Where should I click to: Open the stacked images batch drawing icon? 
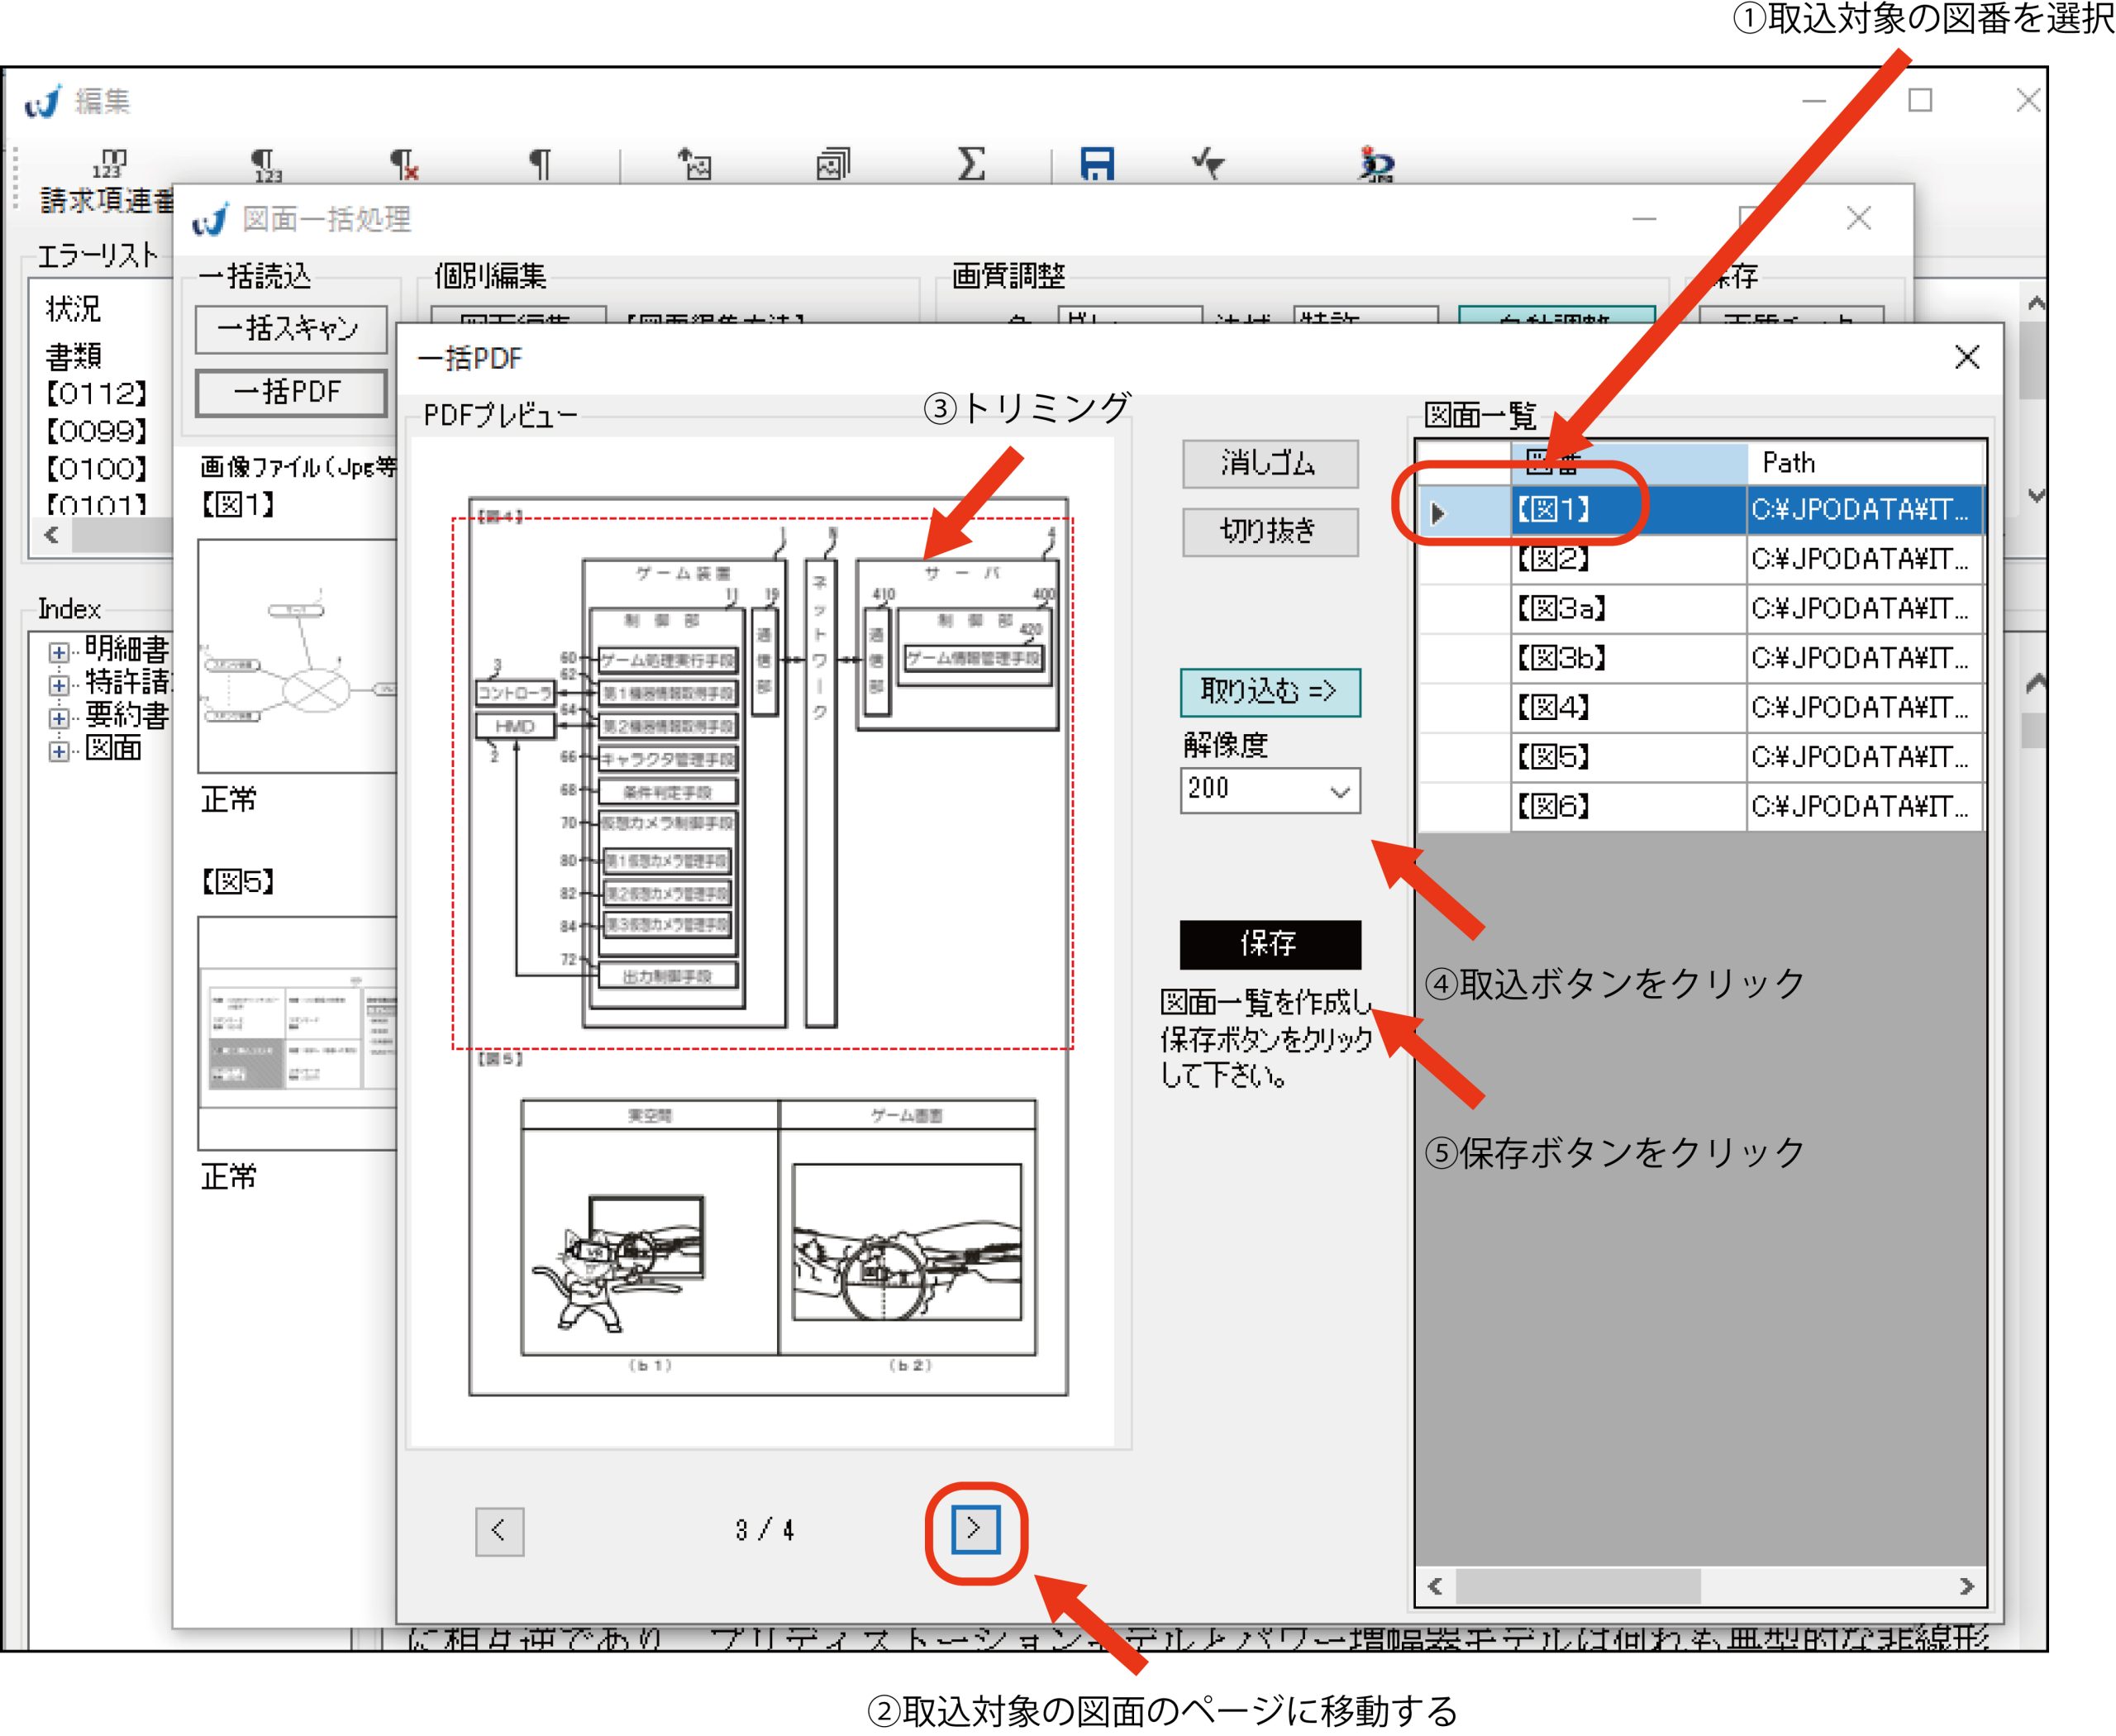point(833,163)
